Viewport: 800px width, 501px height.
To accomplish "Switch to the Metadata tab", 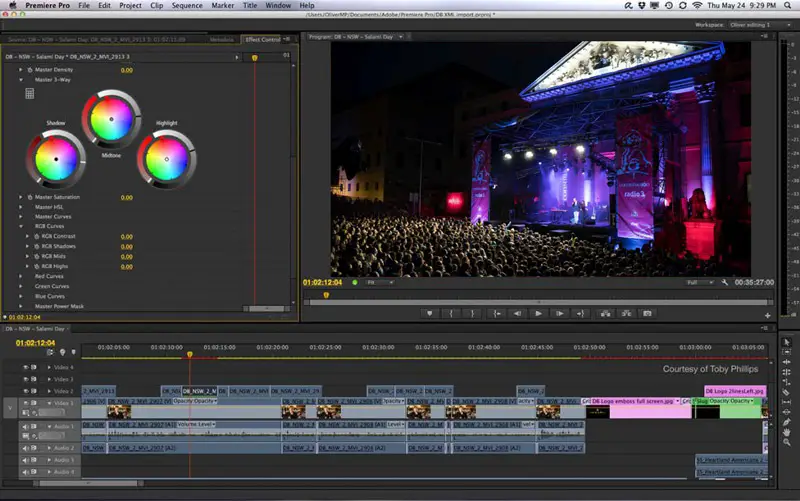I will (221, 40).
